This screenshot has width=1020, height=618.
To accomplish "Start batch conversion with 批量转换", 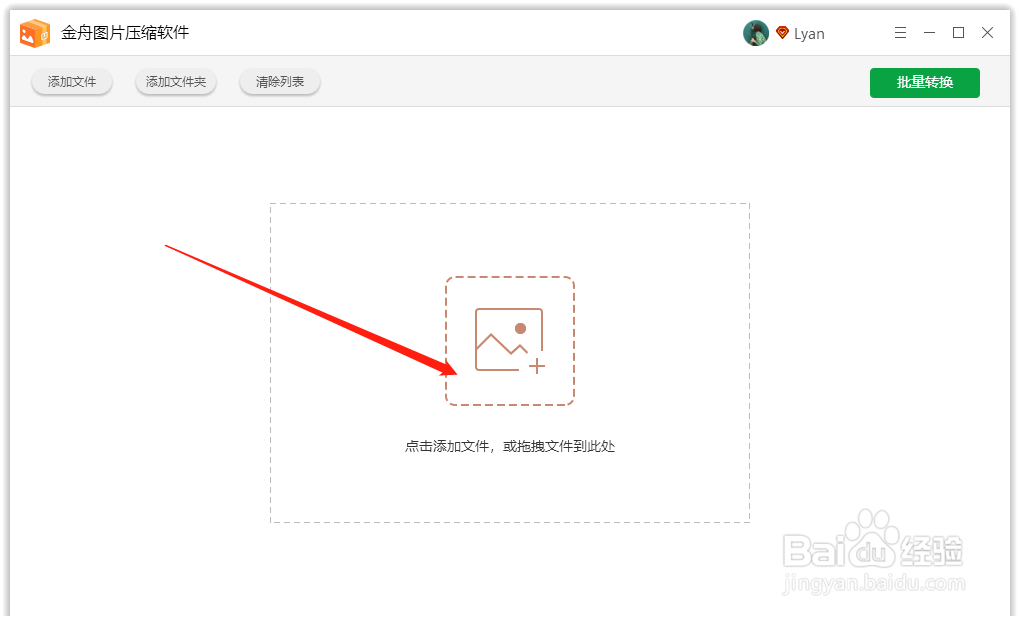I will 924,83.
